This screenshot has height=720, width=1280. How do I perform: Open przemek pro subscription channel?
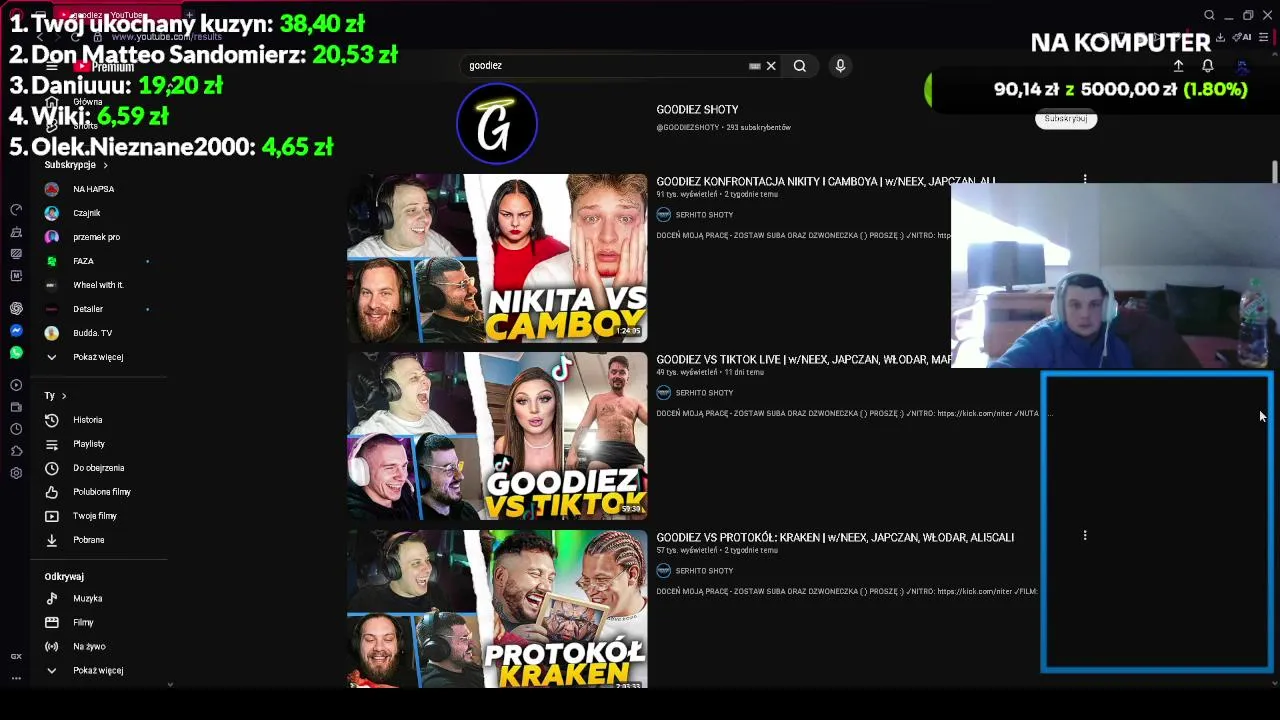[96, 237]
